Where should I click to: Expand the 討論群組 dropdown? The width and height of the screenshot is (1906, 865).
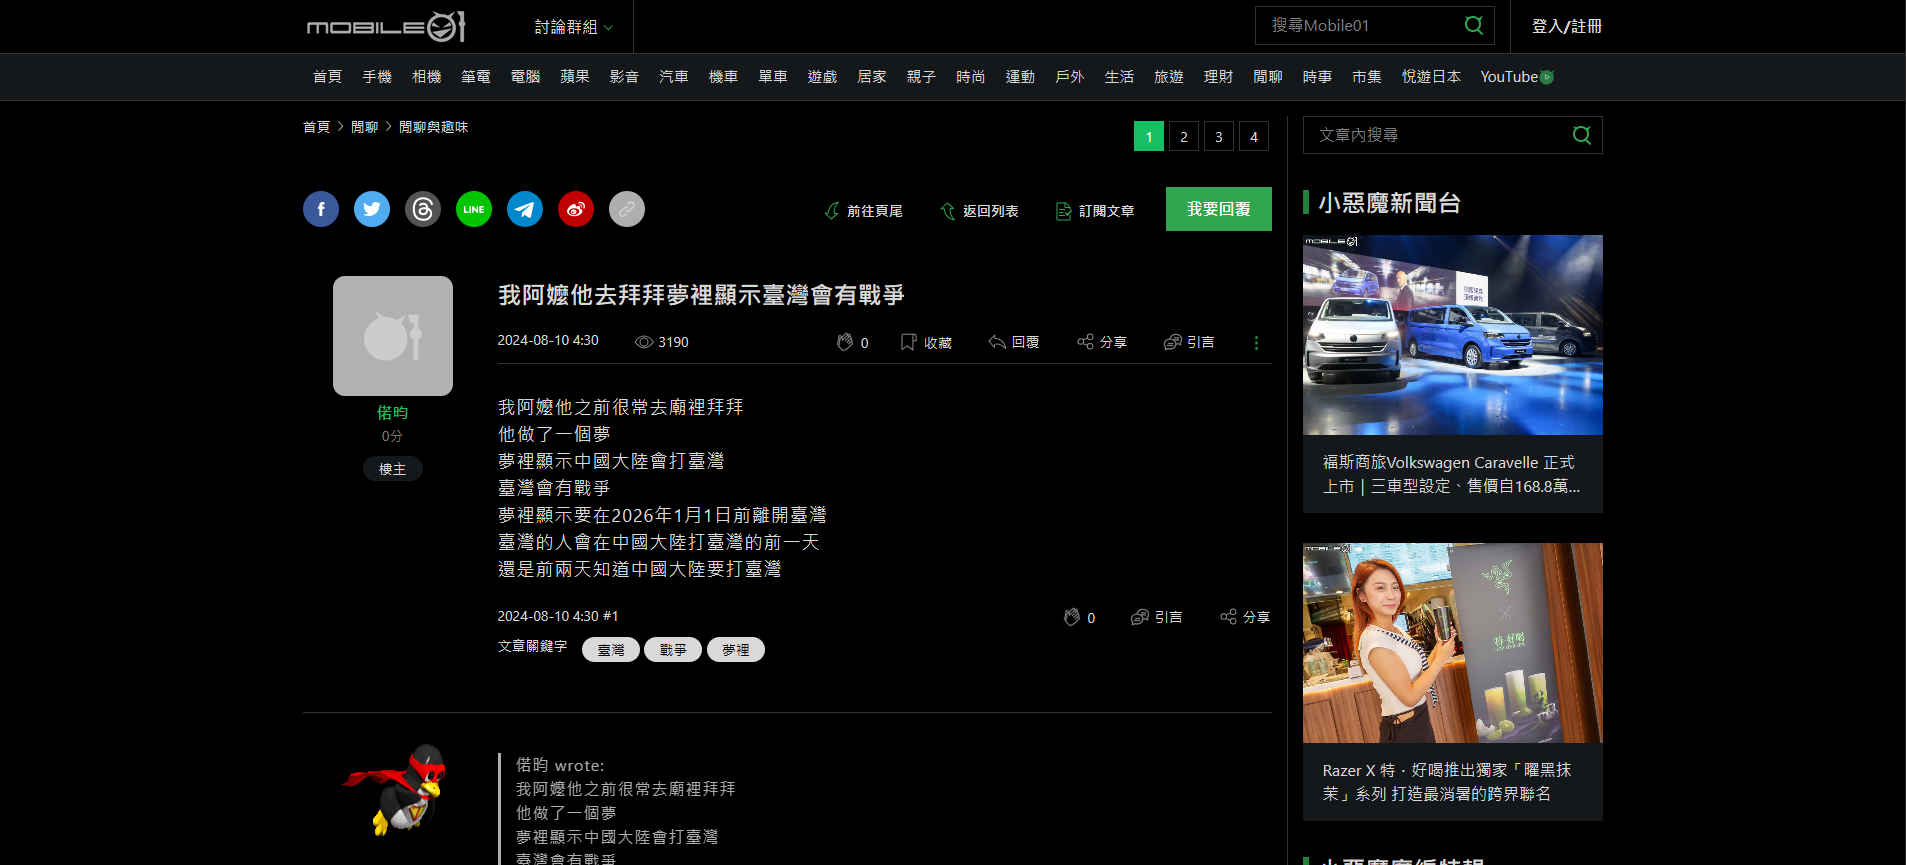(573, 27)
